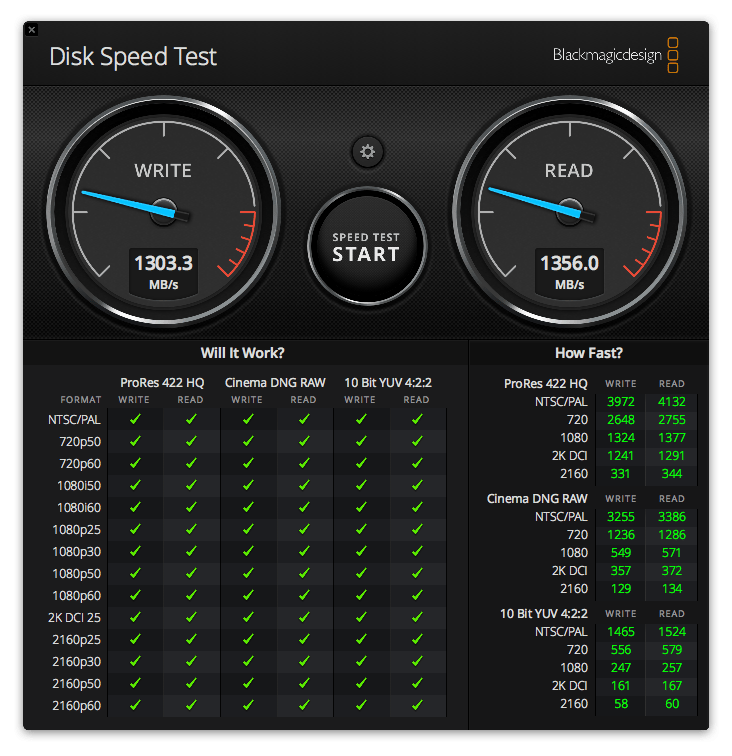The width and height of the screenshot is (732, 756).
Task: Click ProRes NTSC/PAL write value 3972
Action: pos(621,402)
